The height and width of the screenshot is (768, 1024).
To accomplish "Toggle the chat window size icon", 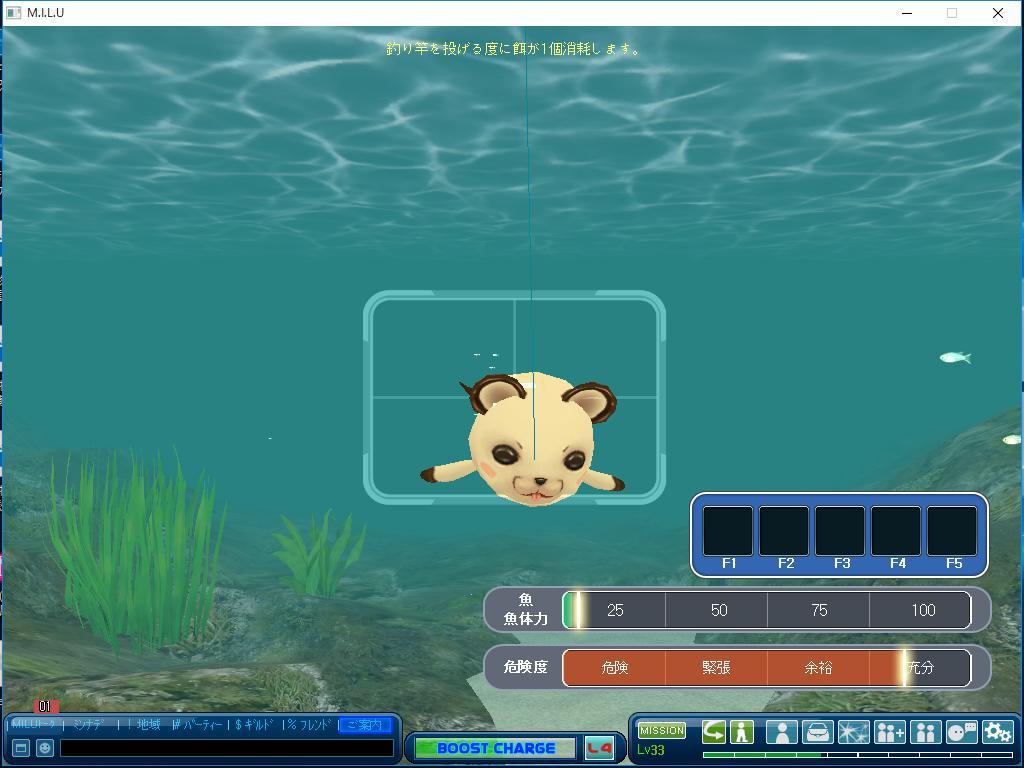I will click(20, 748).
